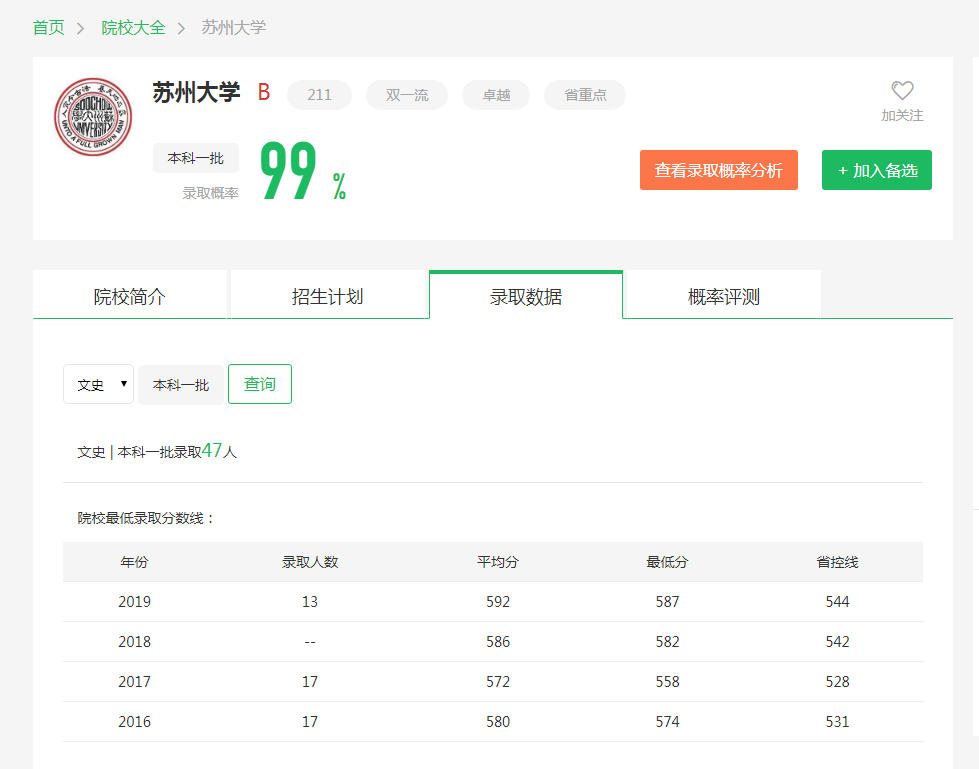Click the Soochow University logo

click(x=93, y=117)
